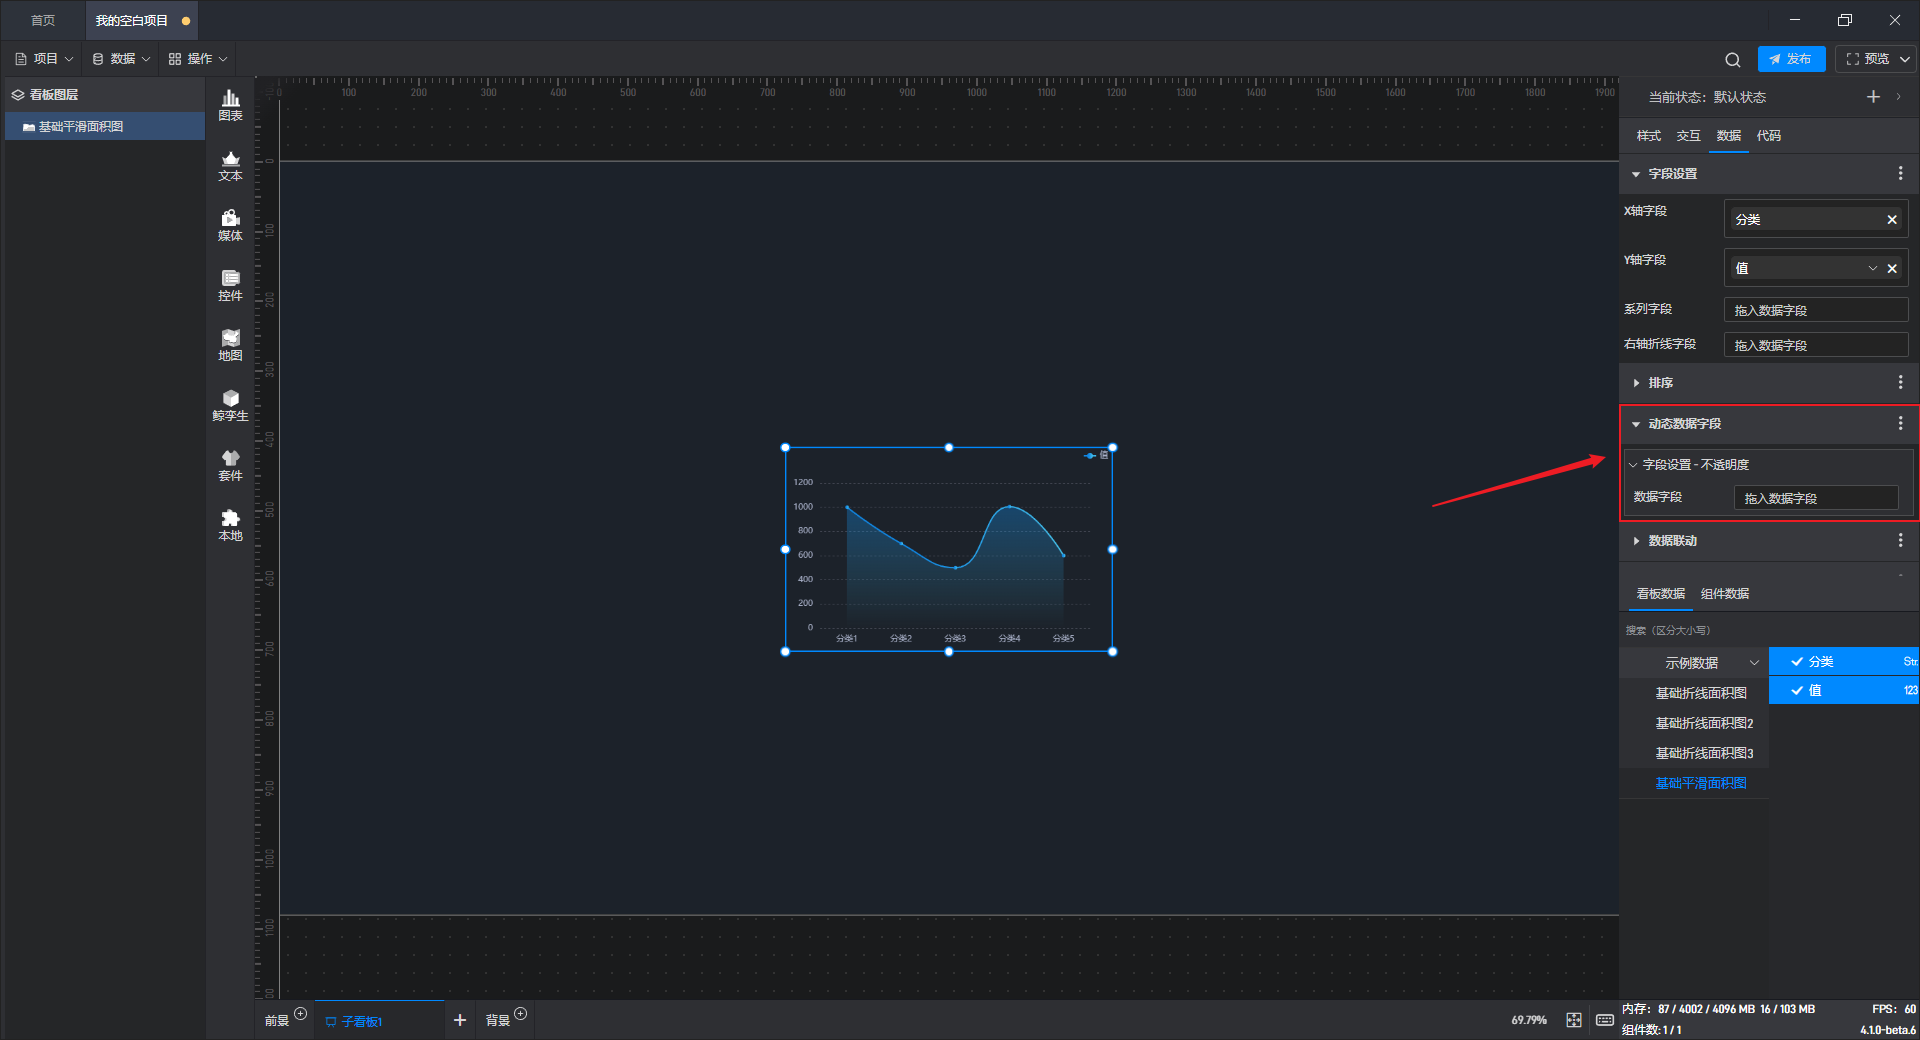Viewport: 1920px width, 1040px height.
Task: Select the 基础平滑面积图 layer
Action: point(105,127)
